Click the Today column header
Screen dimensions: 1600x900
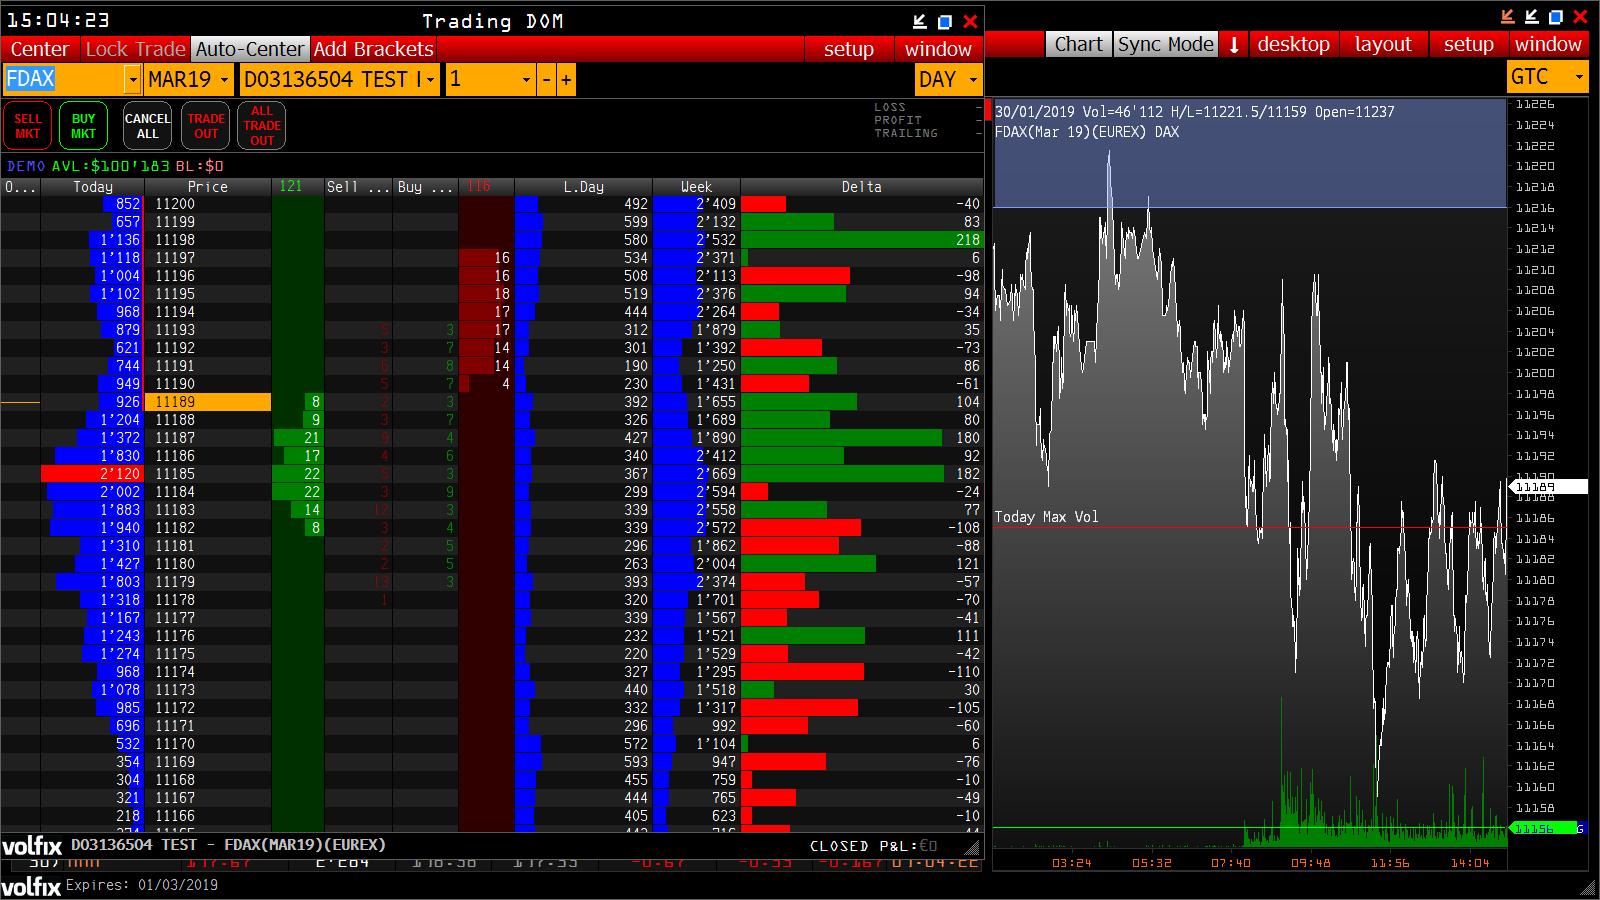(x=93, y=187)
